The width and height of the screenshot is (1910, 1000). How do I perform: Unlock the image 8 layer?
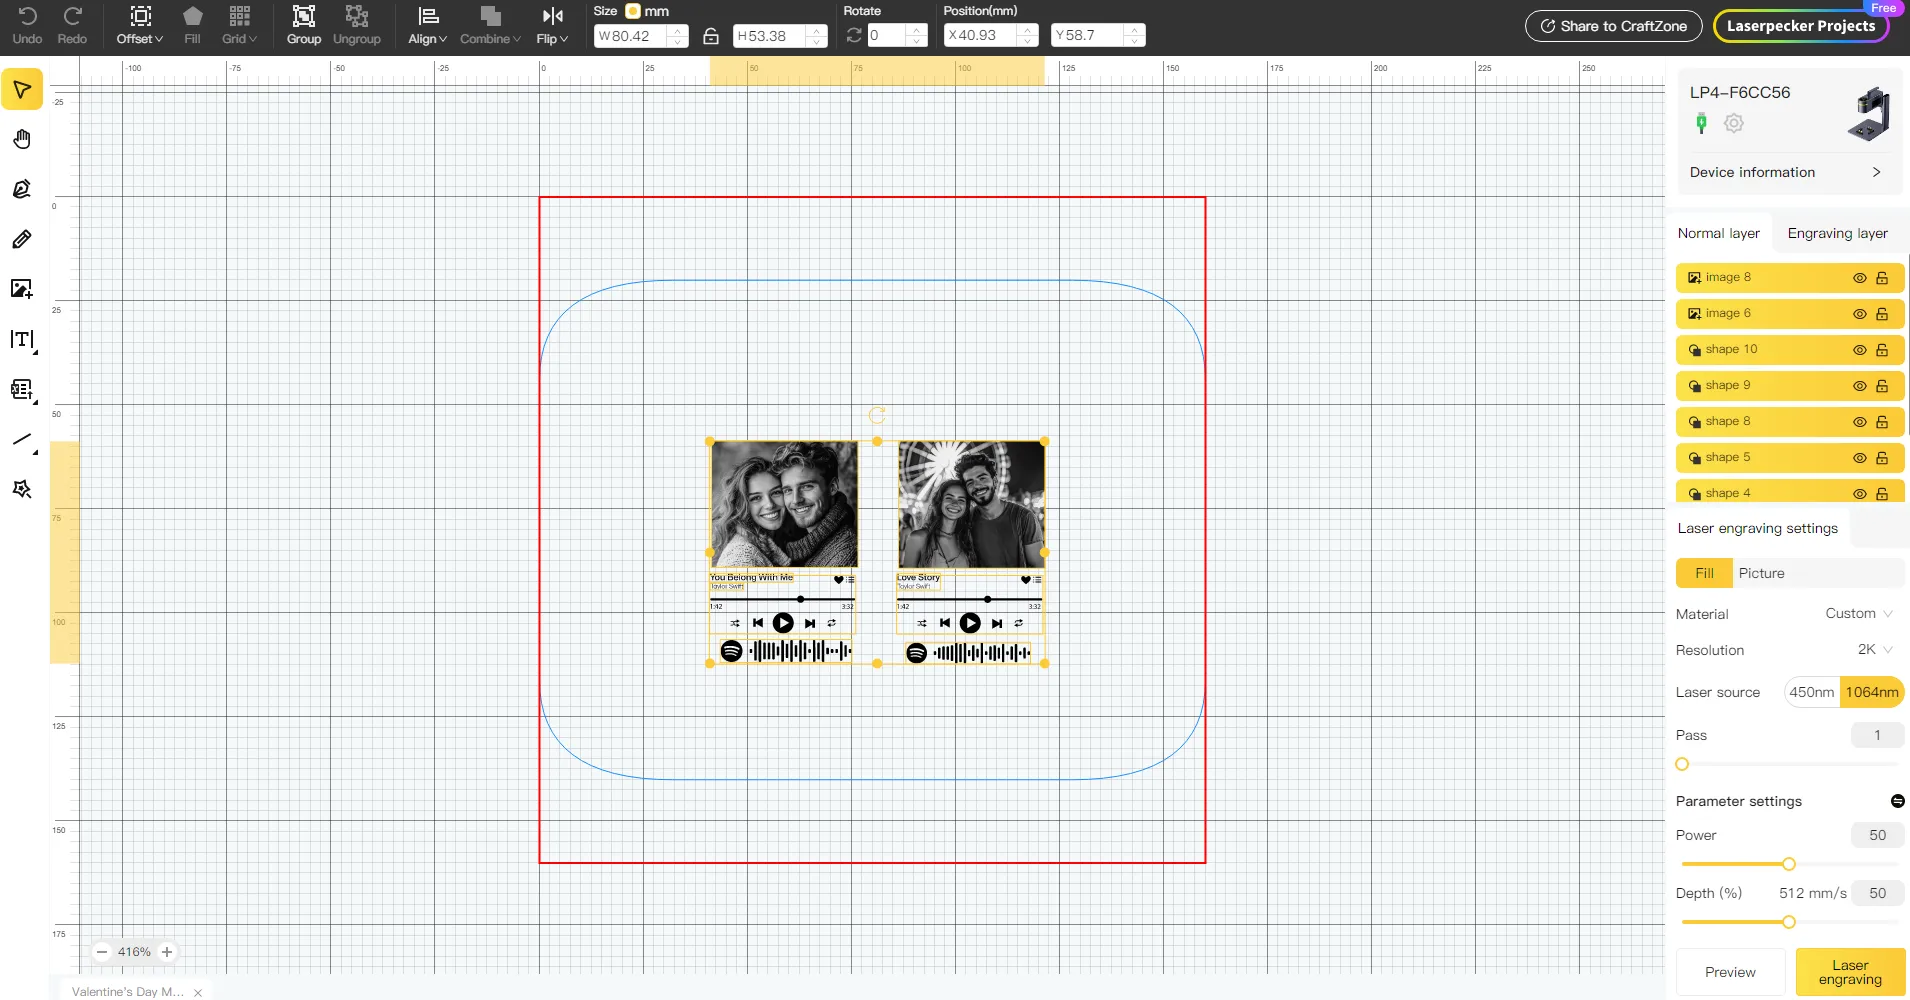click(x=1882, y=278)
